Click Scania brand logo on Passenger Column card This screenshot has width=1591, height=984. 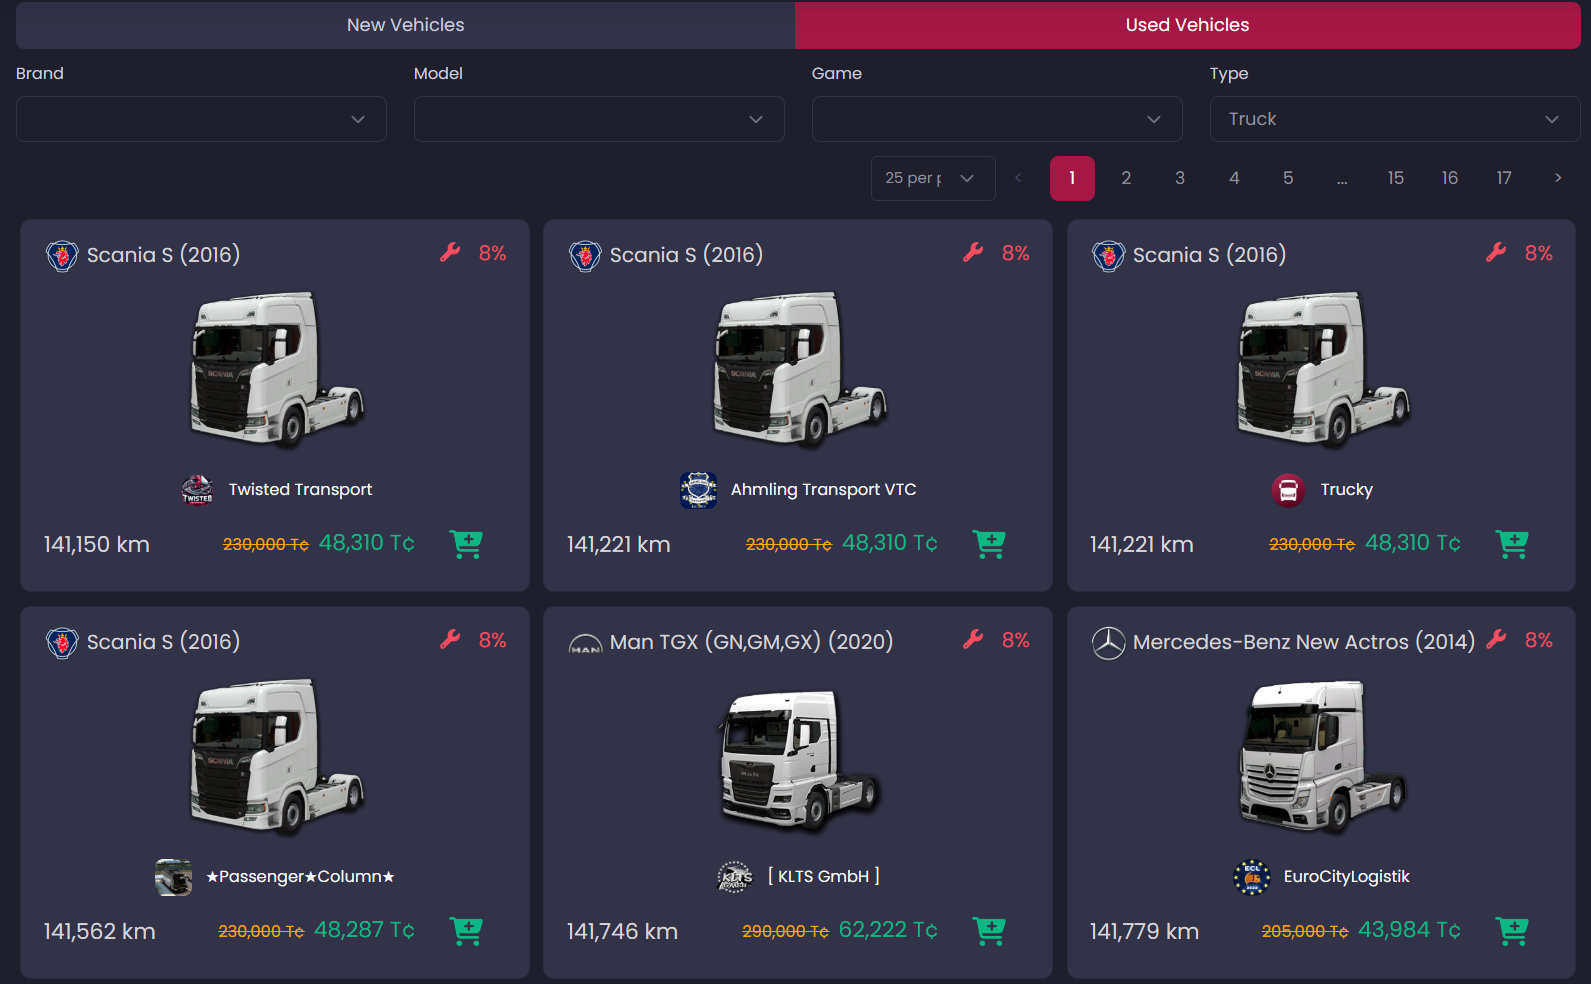tap(62, 643)
